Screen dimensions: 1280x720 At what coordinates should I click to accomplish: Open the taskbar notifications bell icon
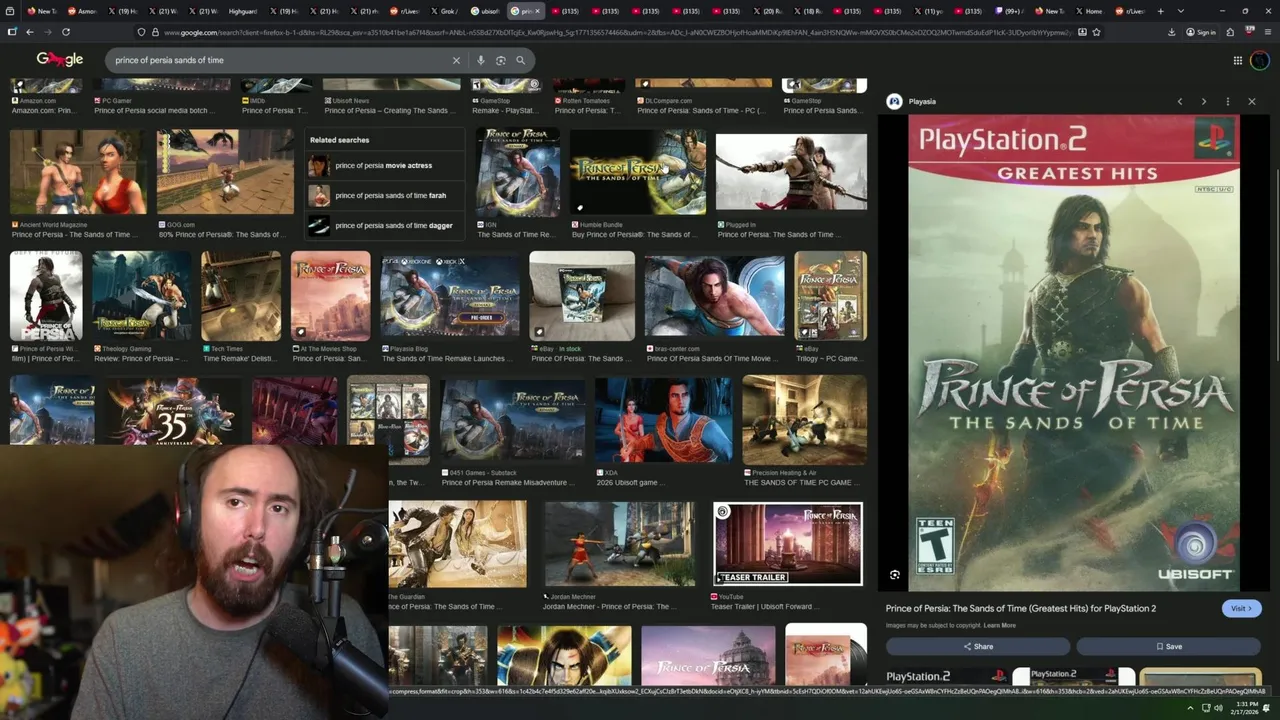click(1267, 708)
